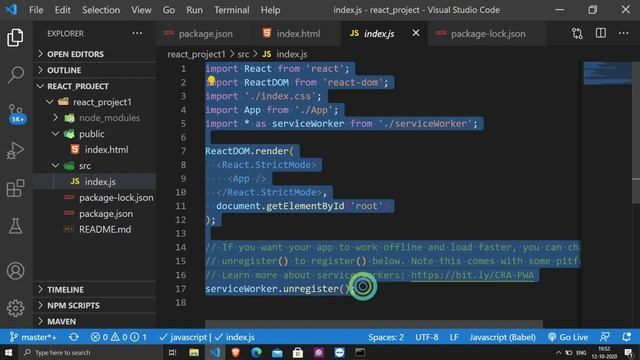Open the errors and warnings problems counter
640x360 pixels.
(118, 337)
